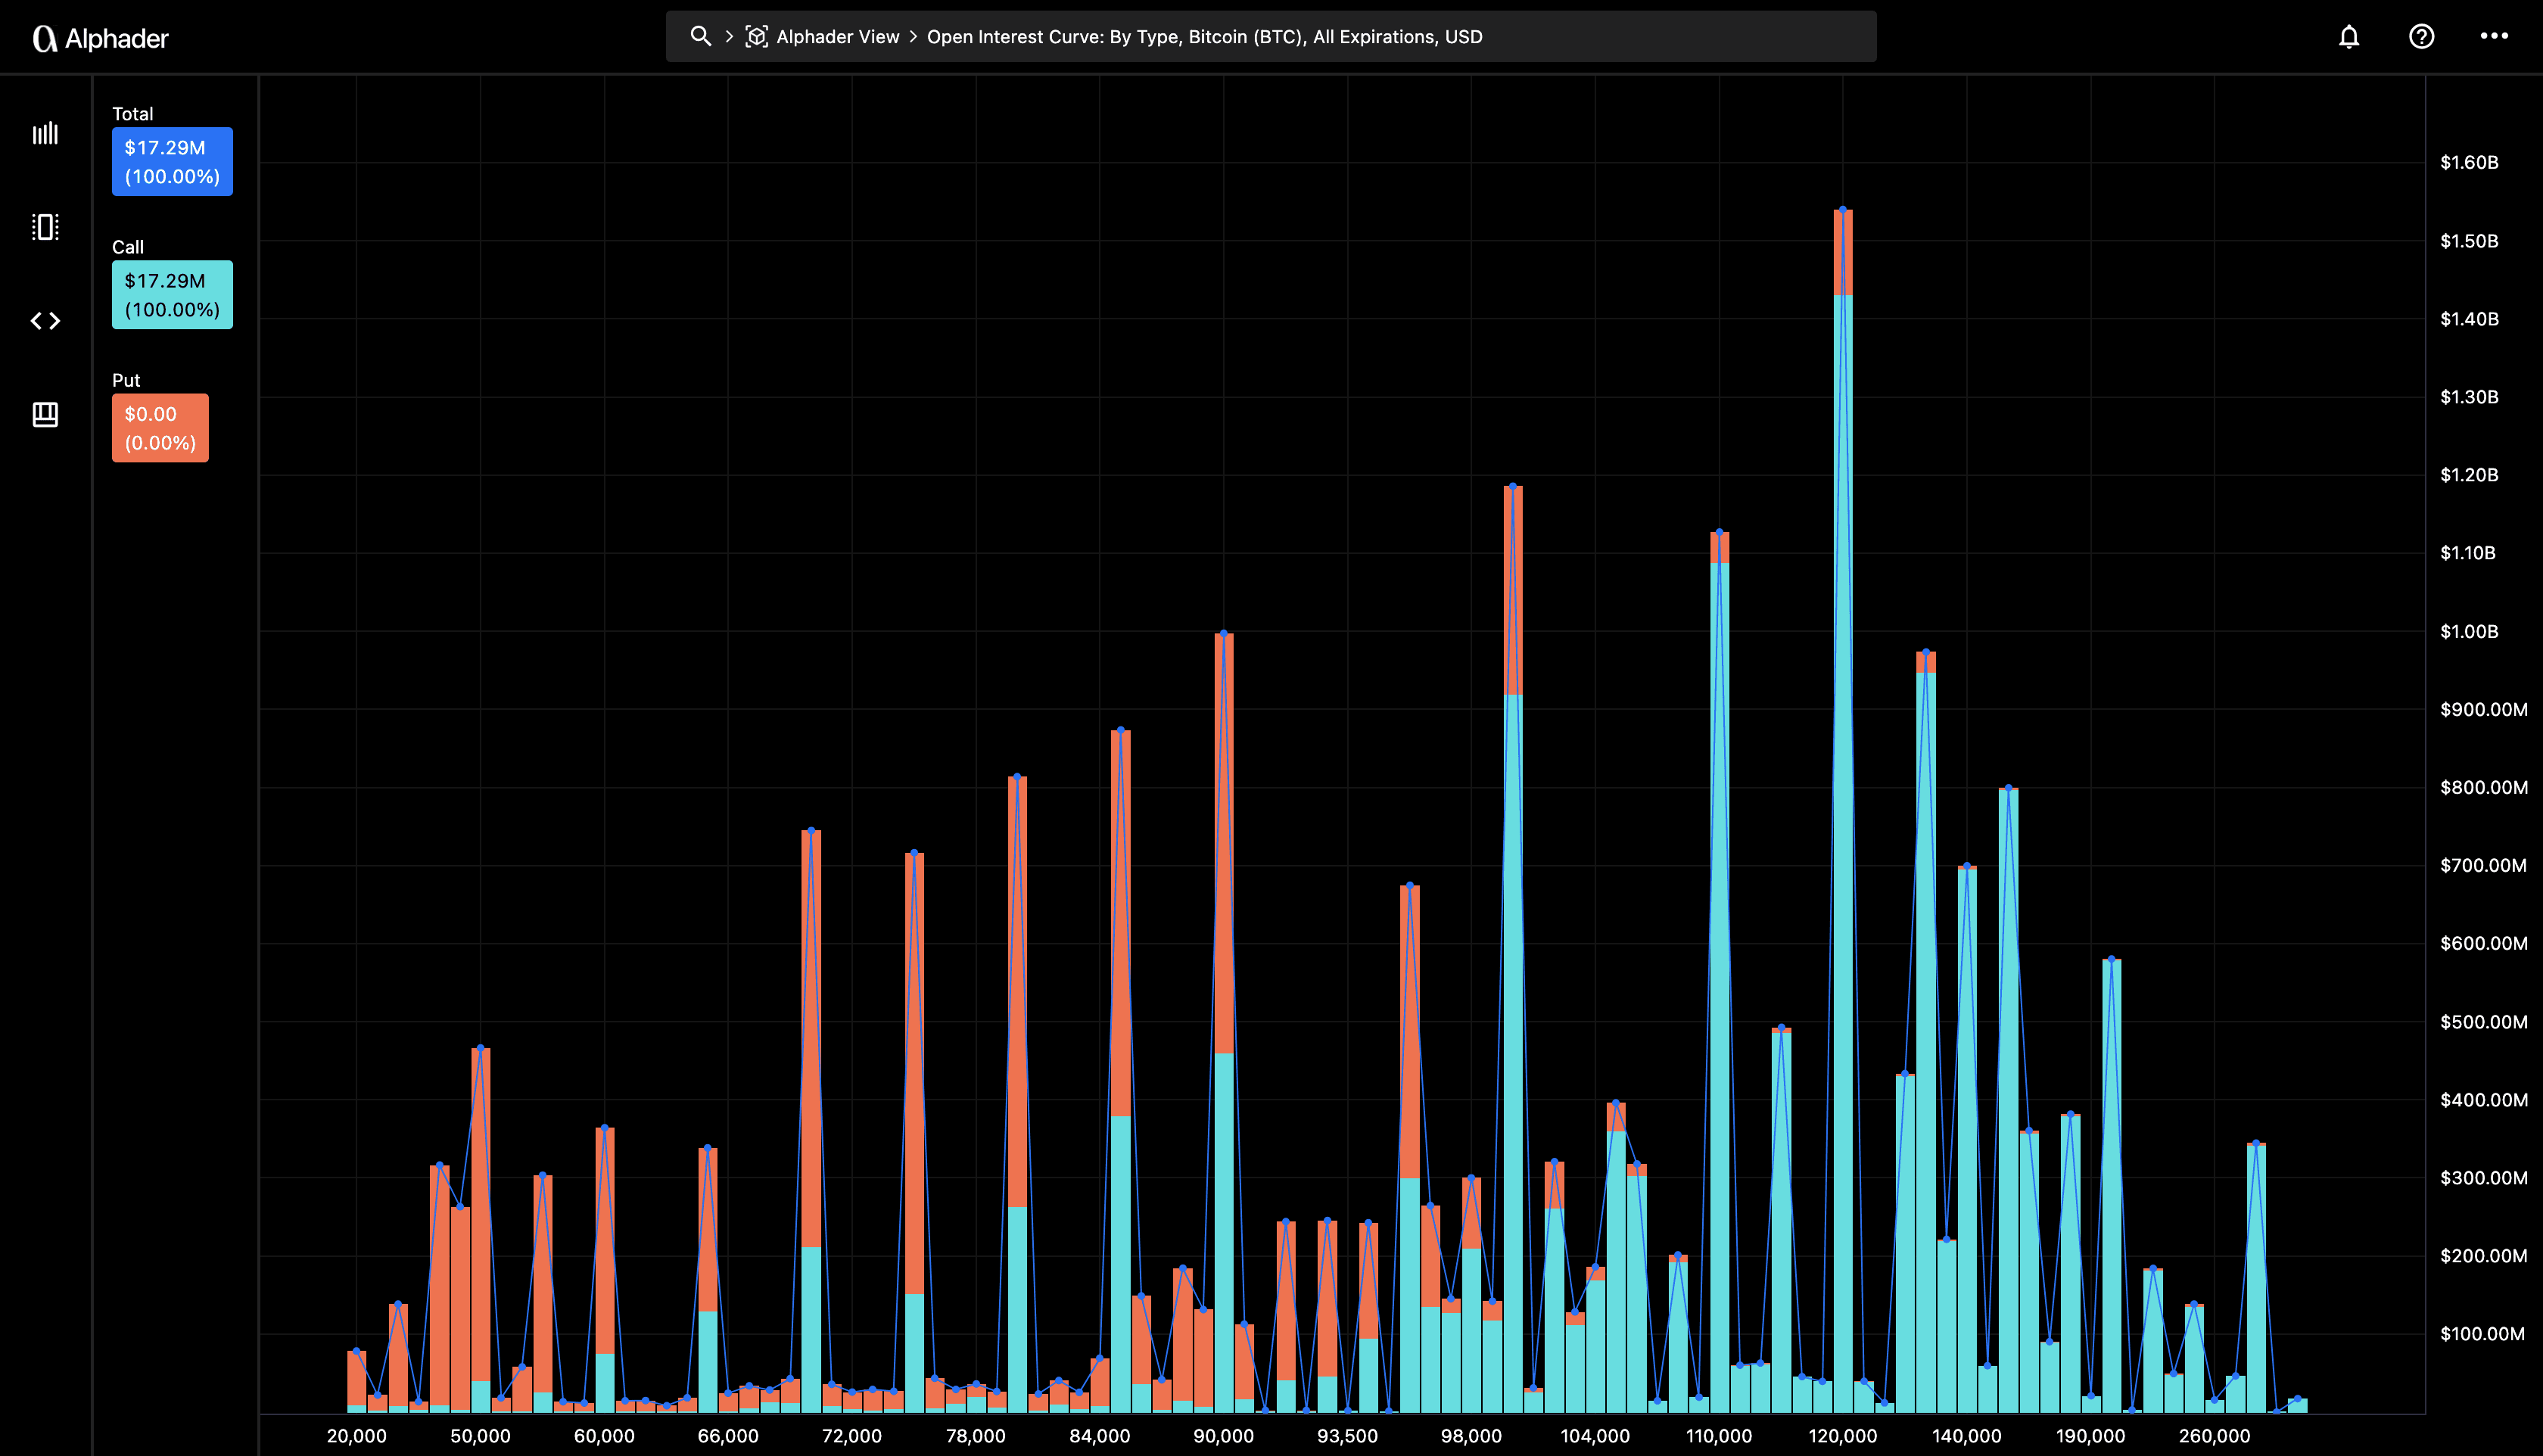2543x1456 pixels.
Task: Click the $400.00M y-axis label
Action: (x=2484, y=1100)
